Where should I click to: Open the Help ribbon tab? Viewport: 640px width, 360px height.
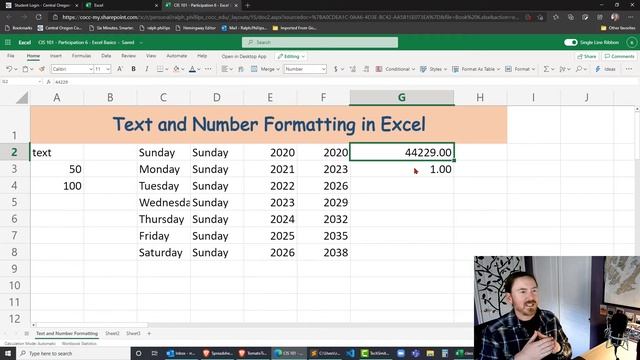[202, 56]
